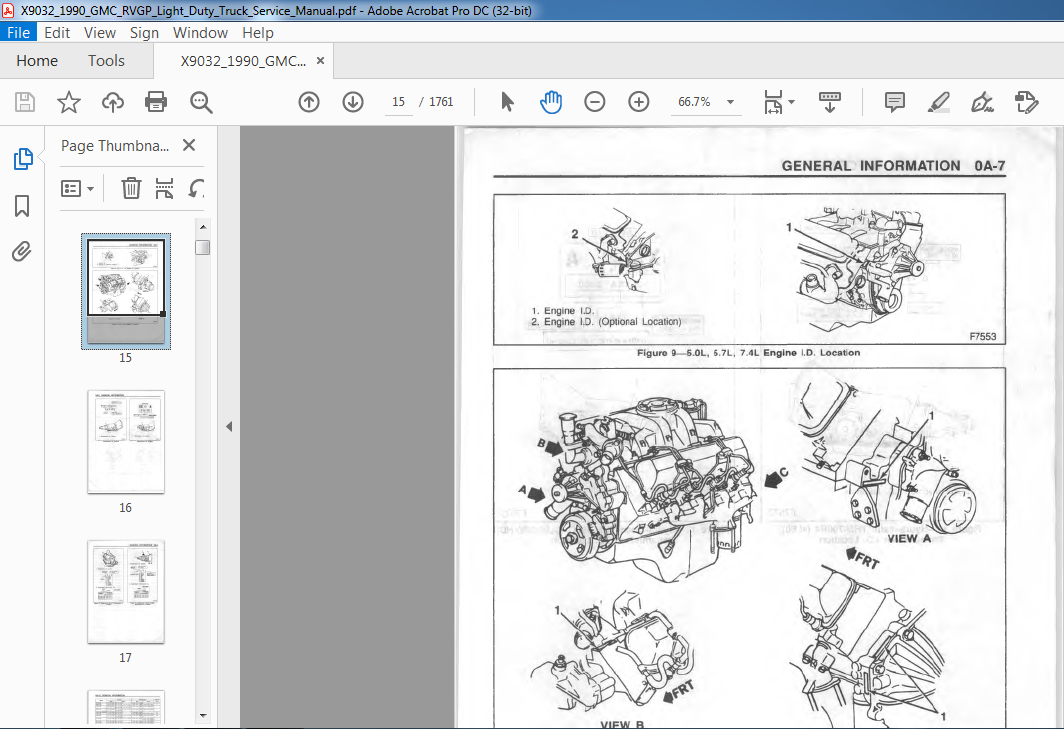1064x729 pixels.
Task: Open the zoom level 66.7% dropdown
Action: (731, 102)
